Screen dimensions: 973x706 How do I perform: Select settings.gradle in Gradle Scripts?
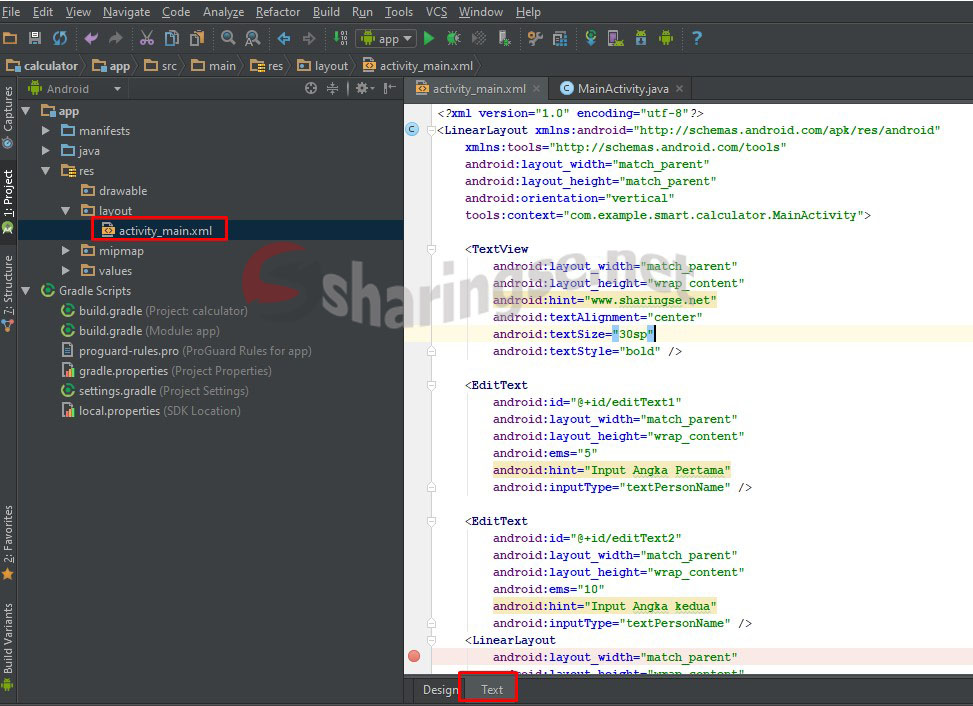coord(155,391)
